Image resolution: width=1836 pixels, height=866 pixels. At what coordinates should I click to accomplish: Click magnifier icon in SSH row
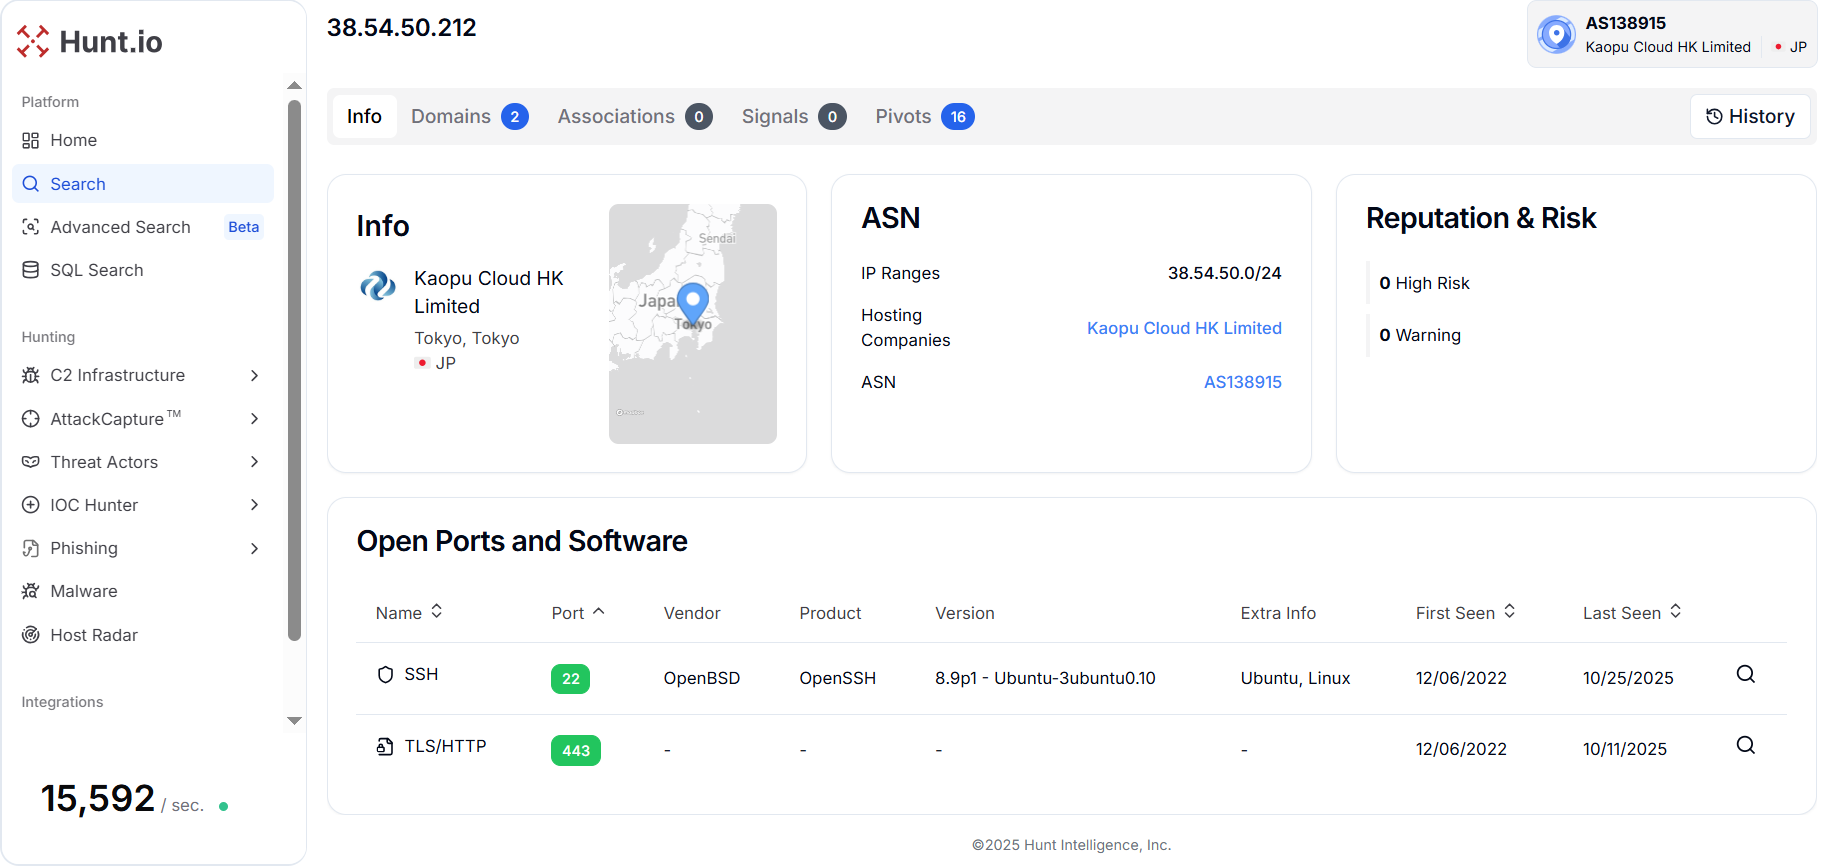click(1745, 674)
